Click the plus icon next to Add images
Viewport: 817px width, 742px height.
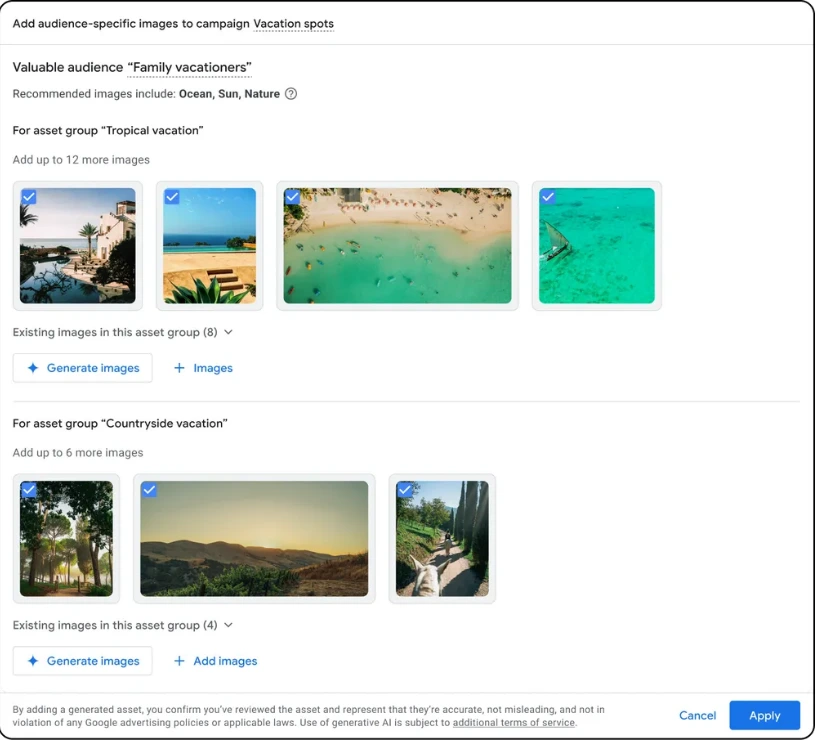(x=181, y=661)
